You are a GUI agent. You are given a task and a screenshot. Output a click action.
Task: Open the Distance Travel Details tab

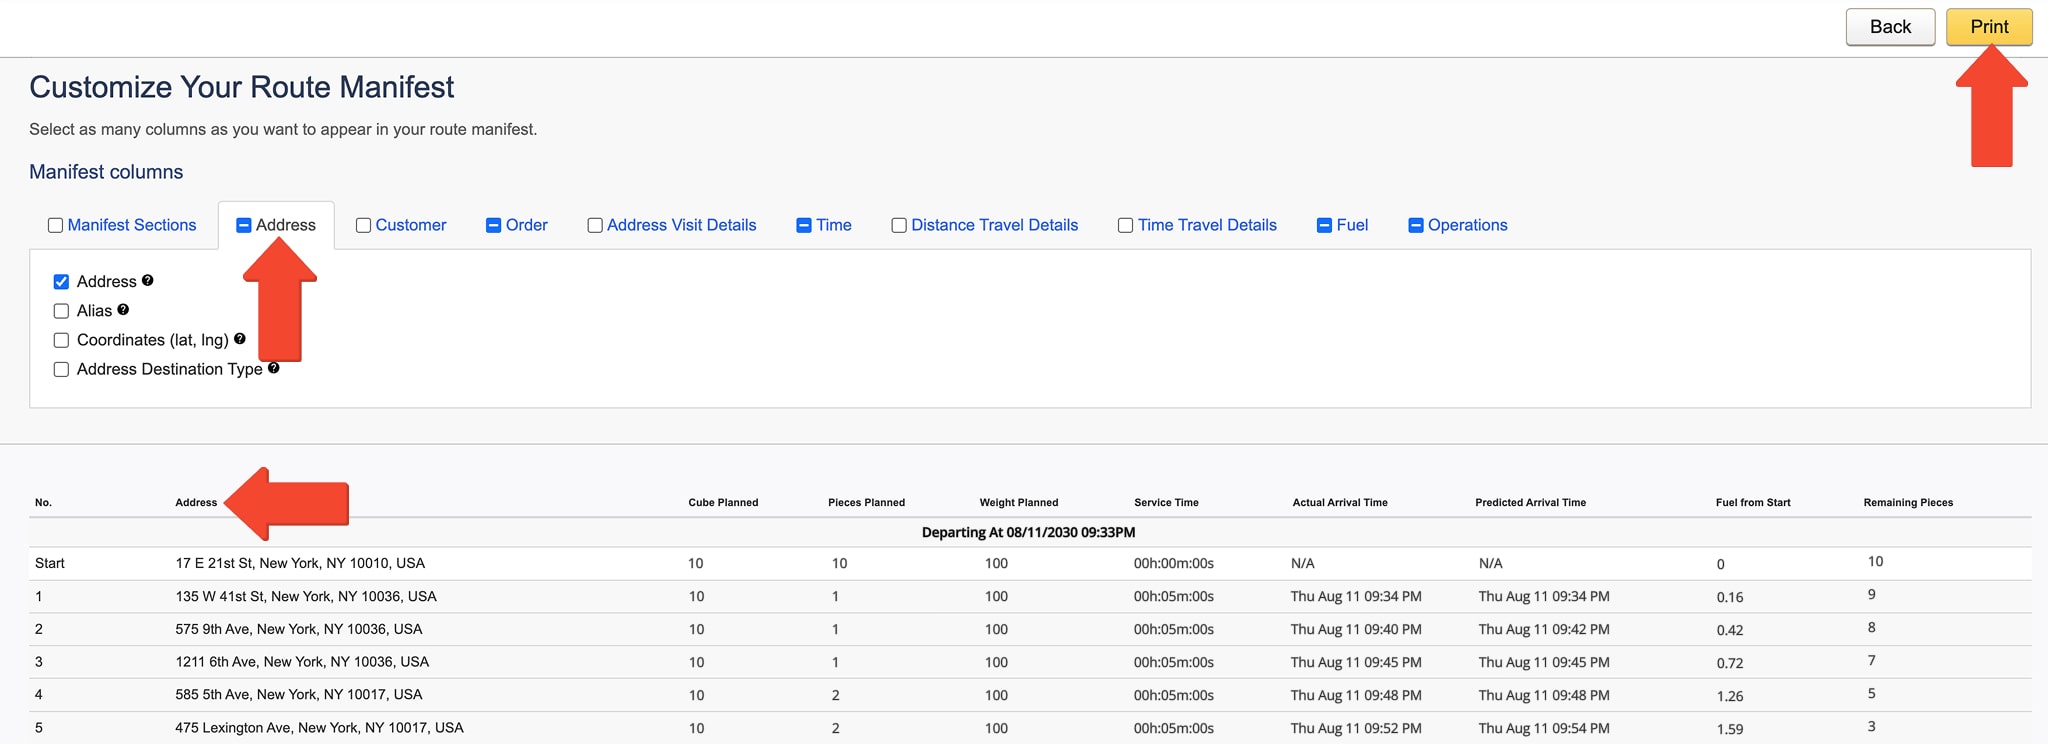995,225
